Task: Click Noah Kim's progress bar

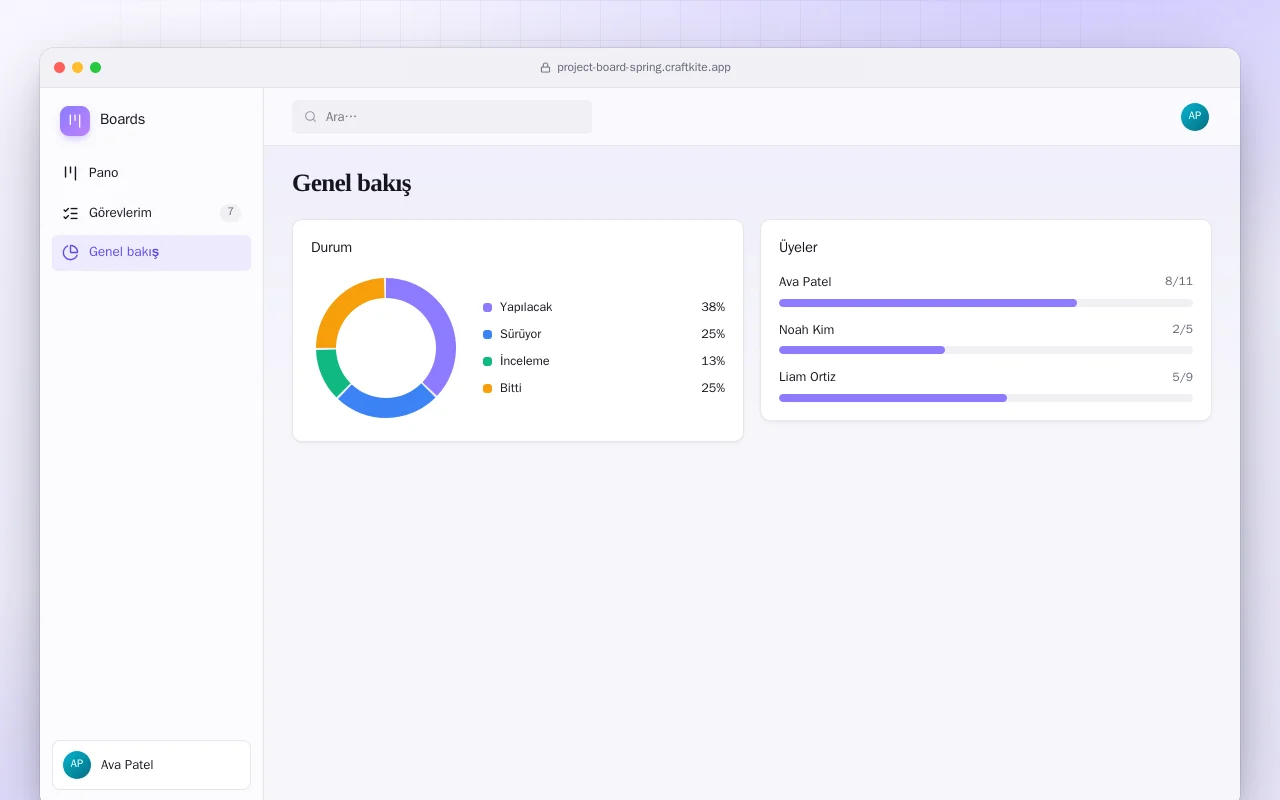Action: click(986, 350)
